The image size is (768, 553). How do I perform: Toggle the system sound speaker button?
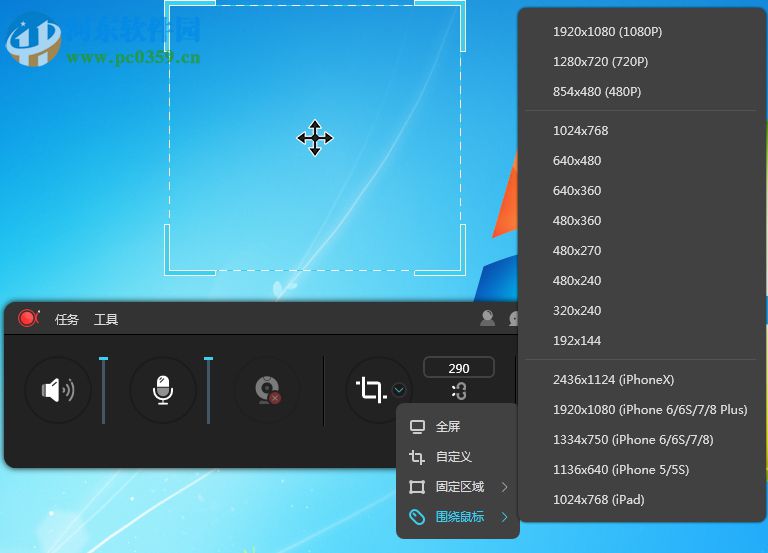(58, 390)
